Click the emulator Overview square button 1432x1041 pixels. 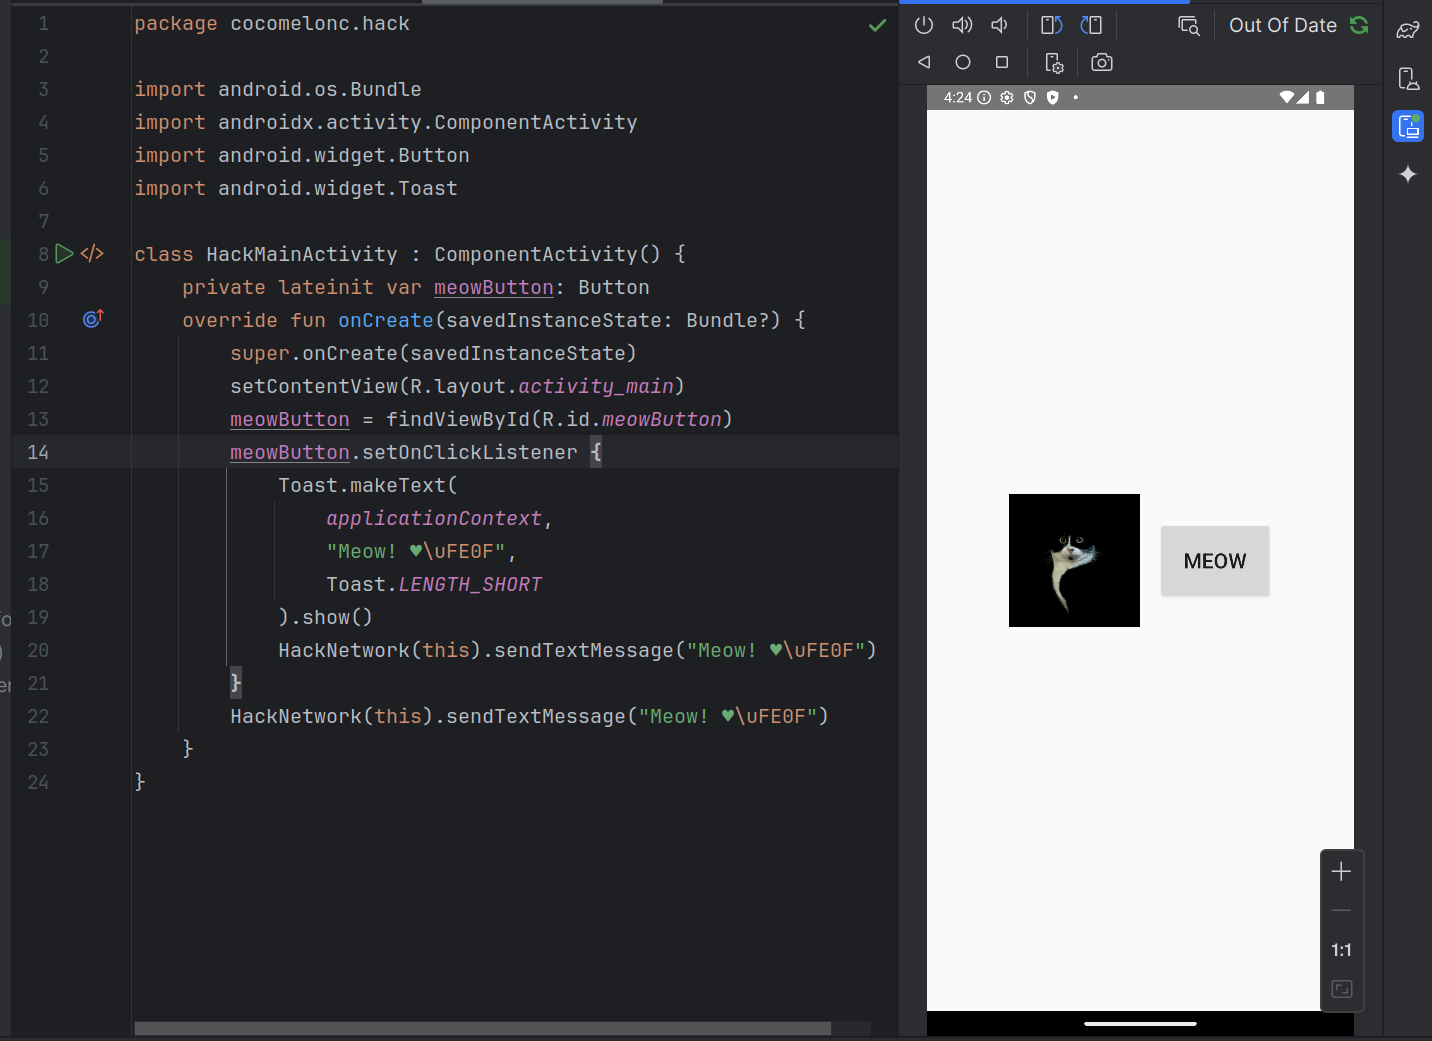click(1002, 62)
